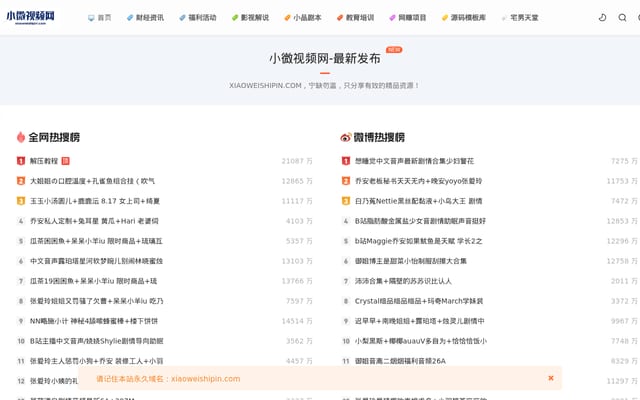640x400 pixels.
Task: Click the rank 2 badge in 全网热搜榜
Action: (21, 181)
